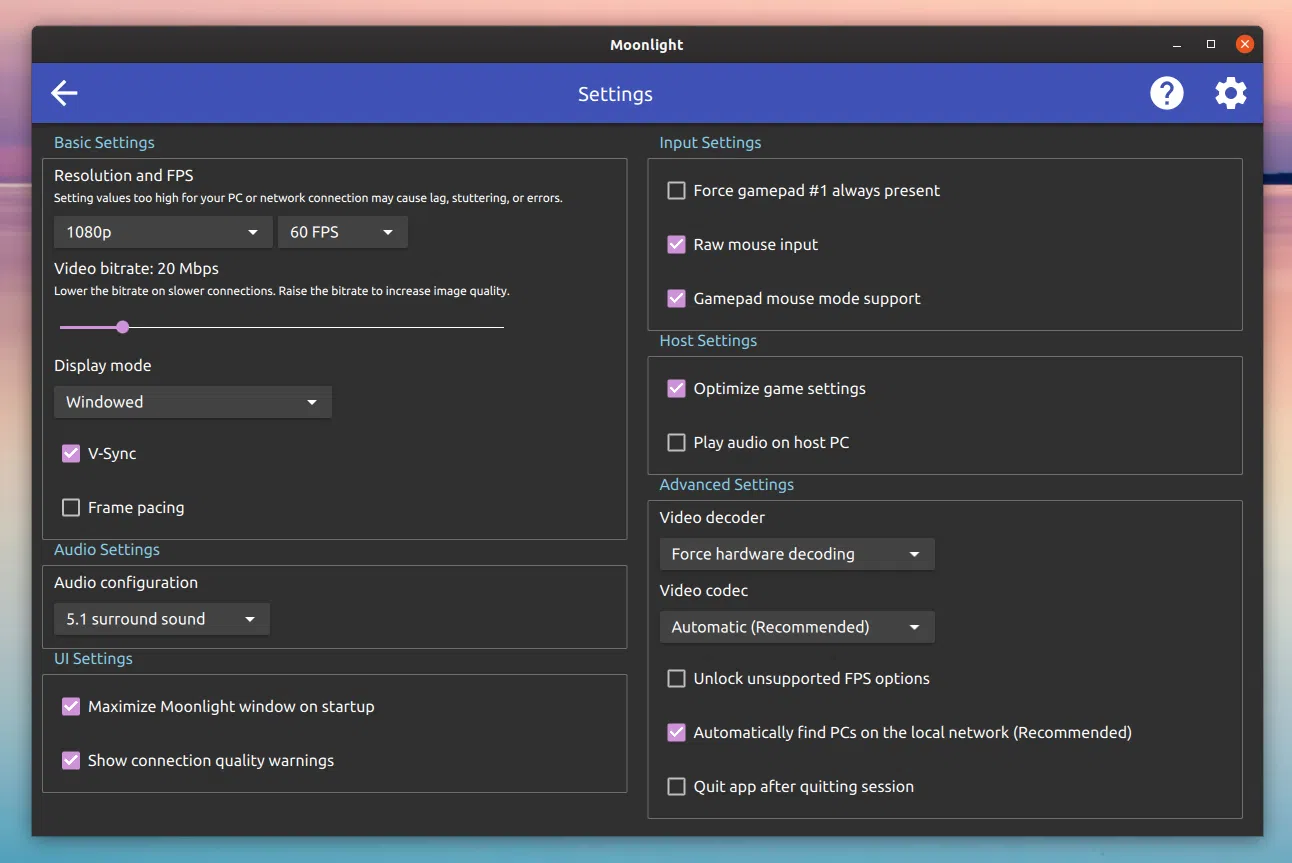Enable Quit app after quitting session
The width and height of the screenshot is (1292, 863).
click(677, 786)
